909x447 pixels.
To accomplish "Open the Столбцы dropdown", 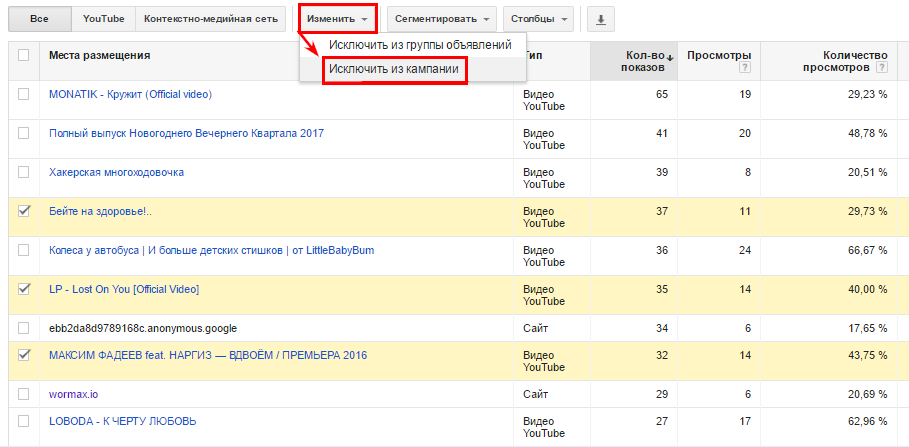I will [x=539, y=19].
